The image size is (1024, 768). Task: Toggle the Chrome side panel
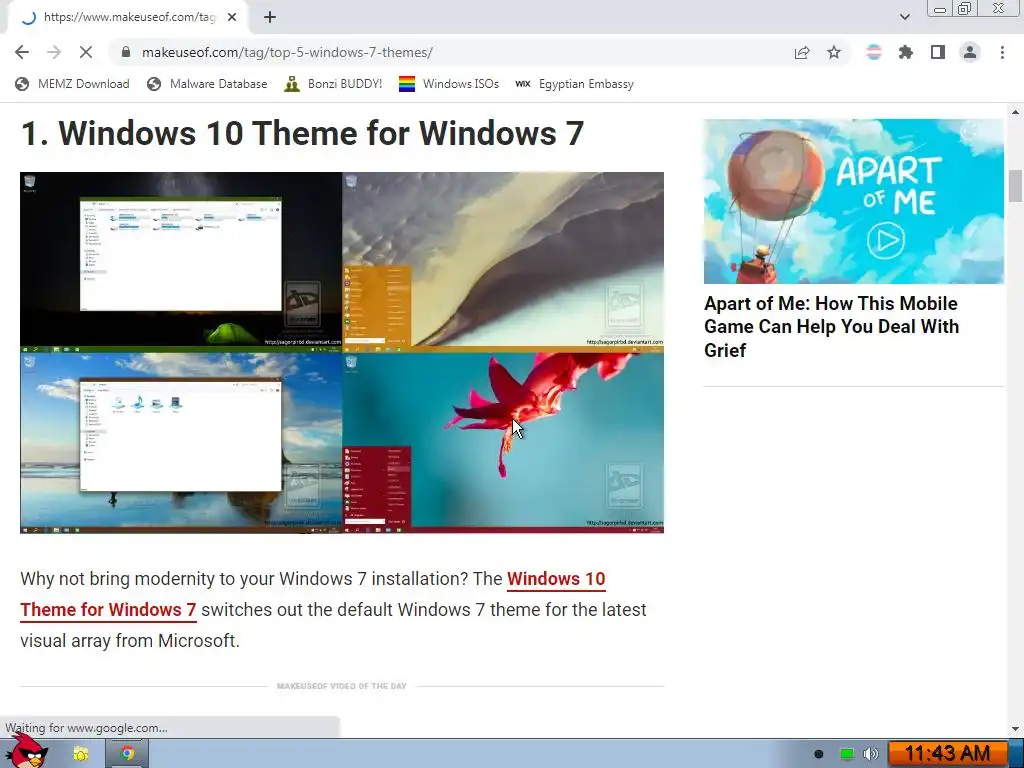(x=938, y=52)
